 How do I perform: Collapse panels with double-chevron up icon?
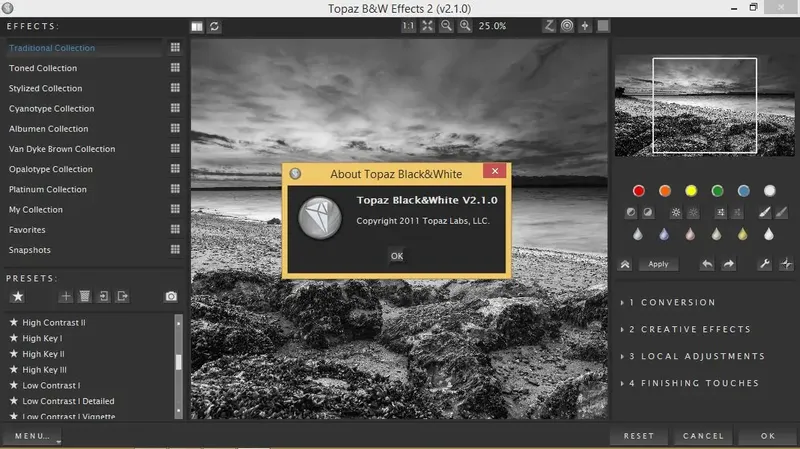click(625, 264)
